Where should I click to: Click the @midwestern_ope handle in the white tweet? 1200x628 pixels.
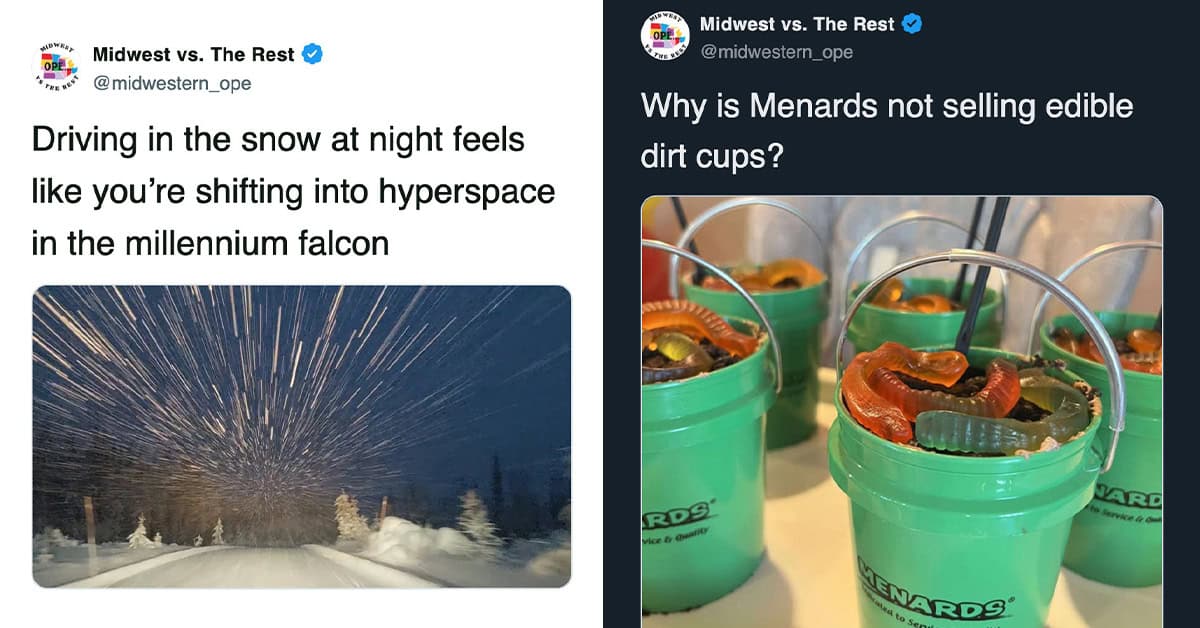[x=172, y=83]
